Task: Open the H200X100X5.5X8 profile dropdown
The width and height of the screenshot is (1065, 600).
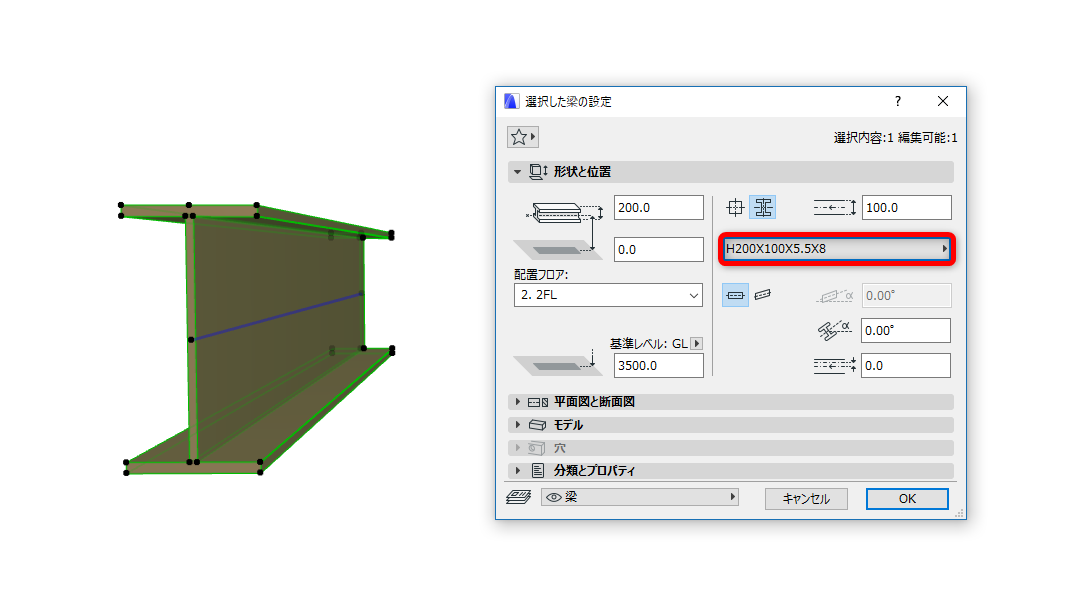Action: [x=837, y=249]
